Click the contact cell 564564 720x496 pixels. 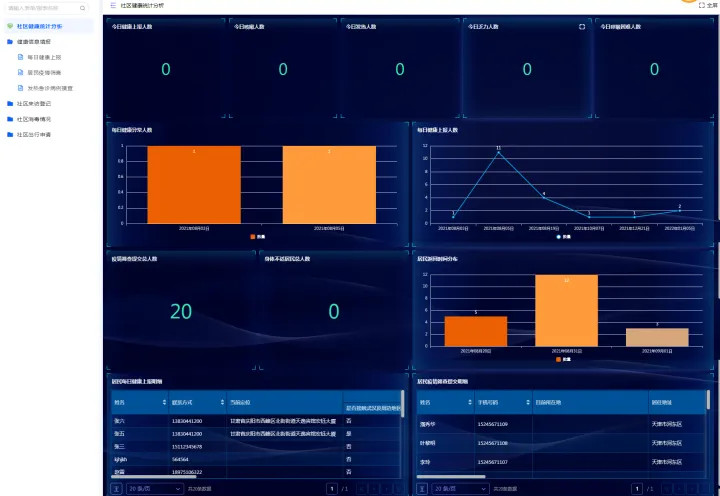pyautogui.click(x=180, y=459)
